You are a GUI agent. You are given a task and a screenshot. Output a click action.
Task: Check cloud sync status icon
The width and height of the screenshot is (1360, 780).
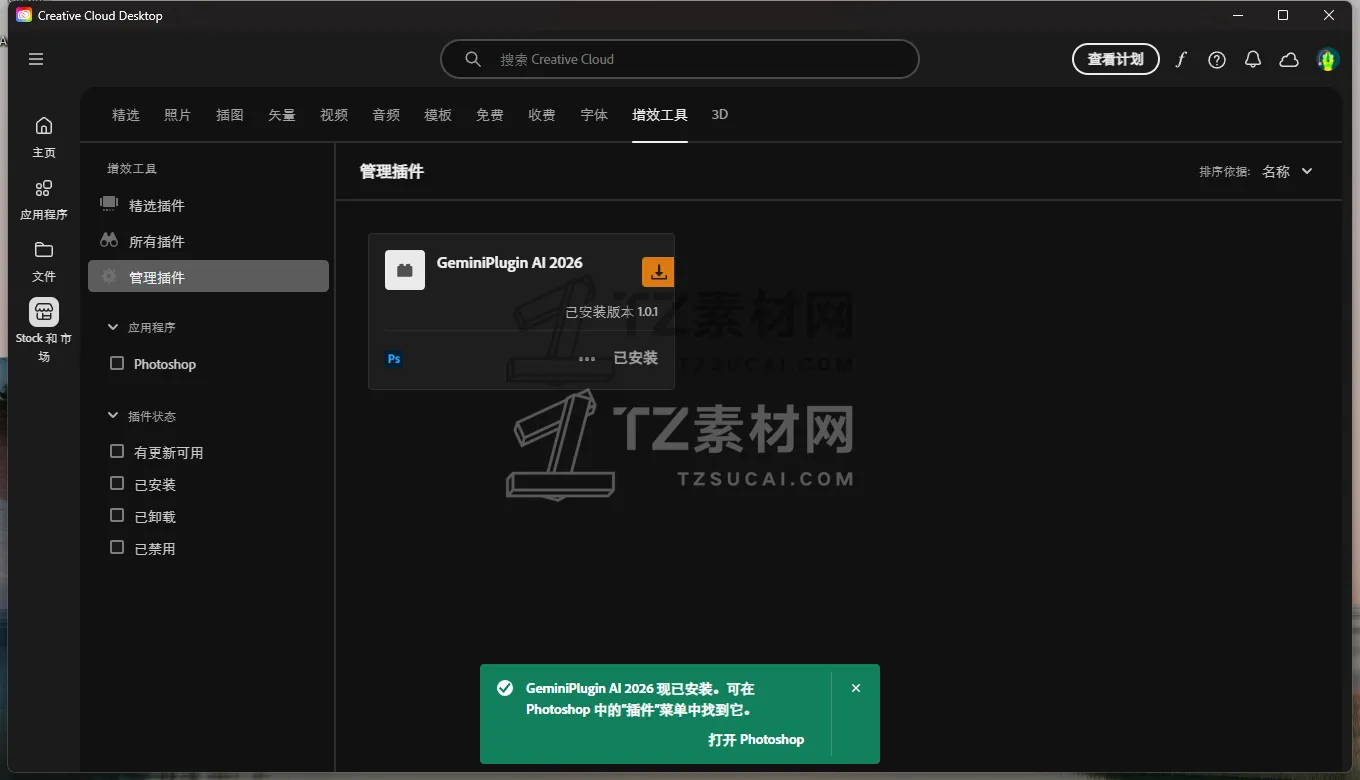[1289, 60]
